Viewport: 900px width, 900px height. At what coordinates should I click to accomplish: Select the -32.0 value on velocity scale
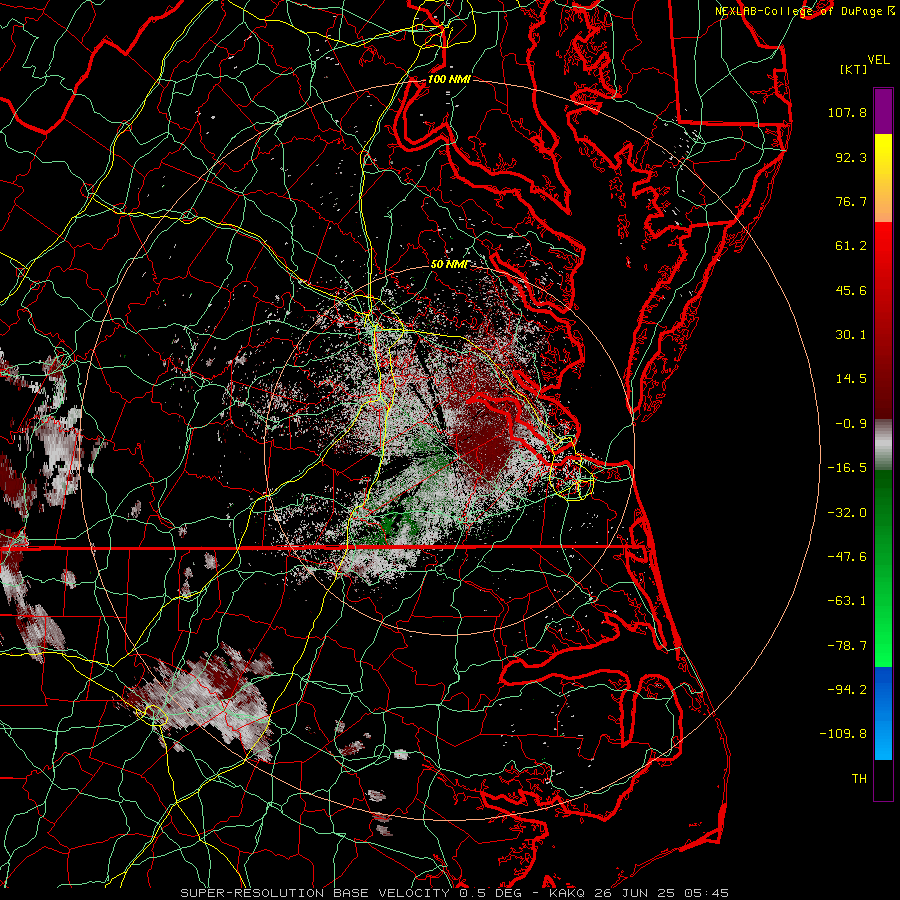847,513
